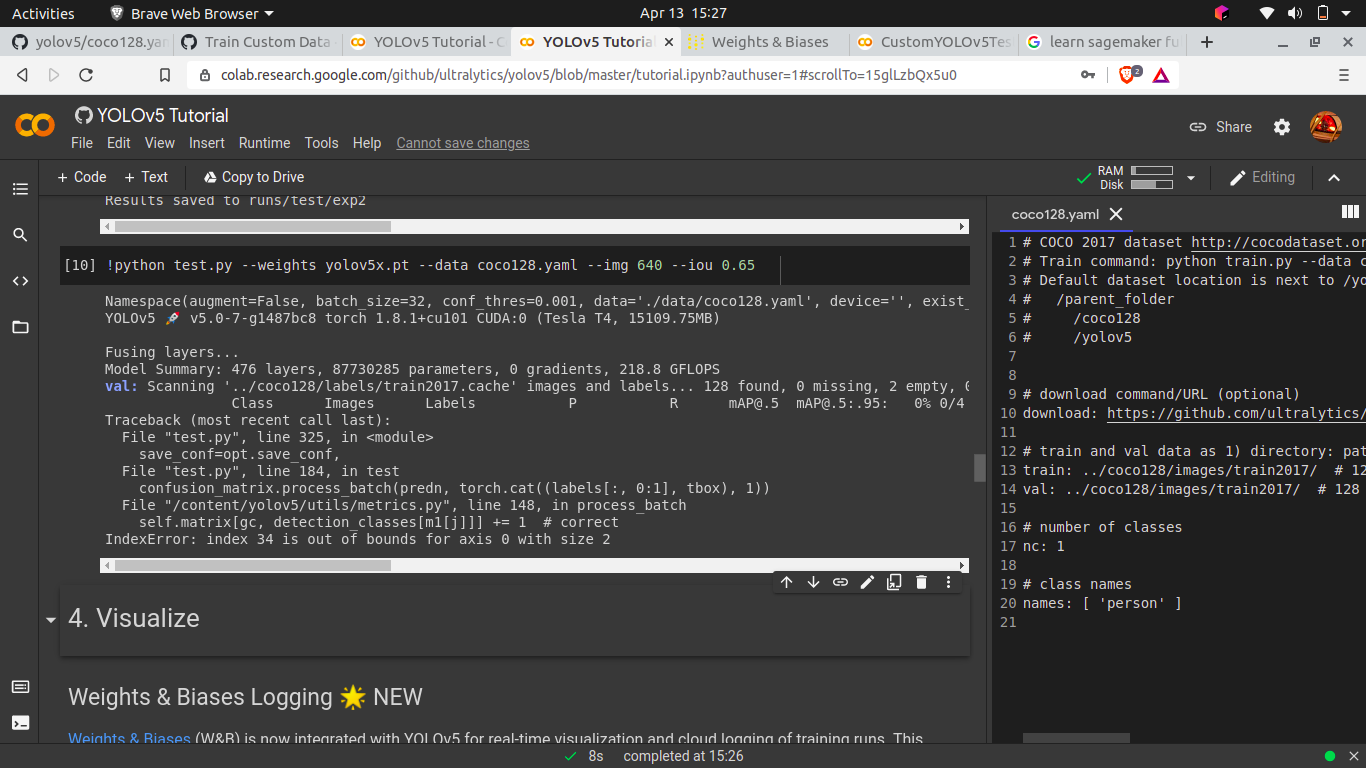Edit cell with pencil icon
Image resolution: width=1366 pixels, height=768 pixels.
868,582
